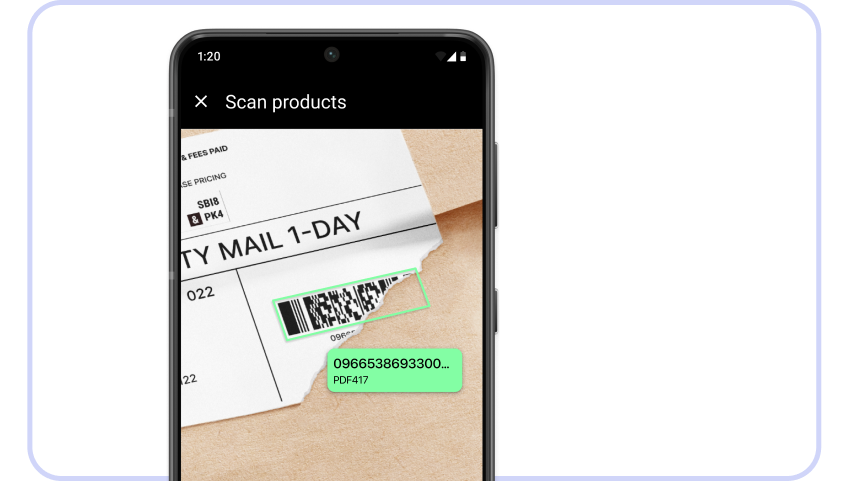Tap the 0966538693300... barcode number
850x481 pixels.
click(391, 363)
